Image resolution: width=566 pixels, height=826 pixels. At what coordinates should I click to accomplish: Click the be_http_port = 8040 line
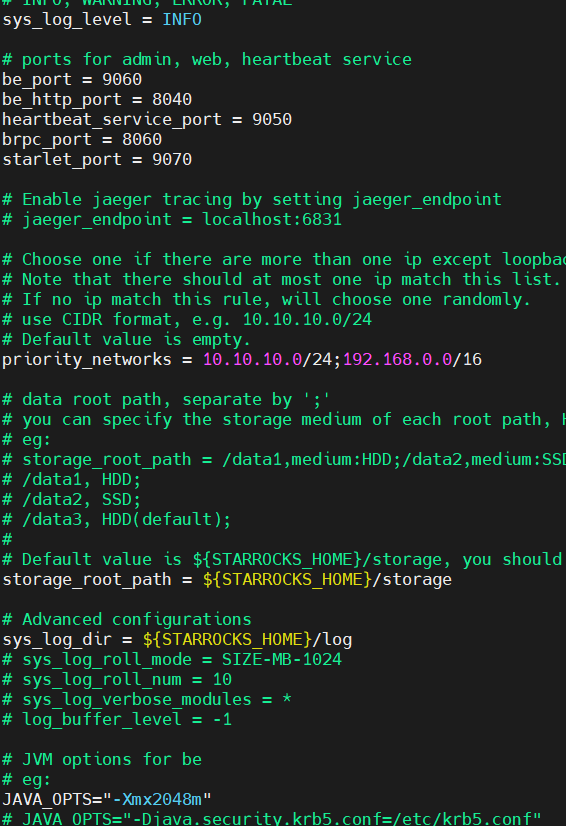tap(97, 100)
